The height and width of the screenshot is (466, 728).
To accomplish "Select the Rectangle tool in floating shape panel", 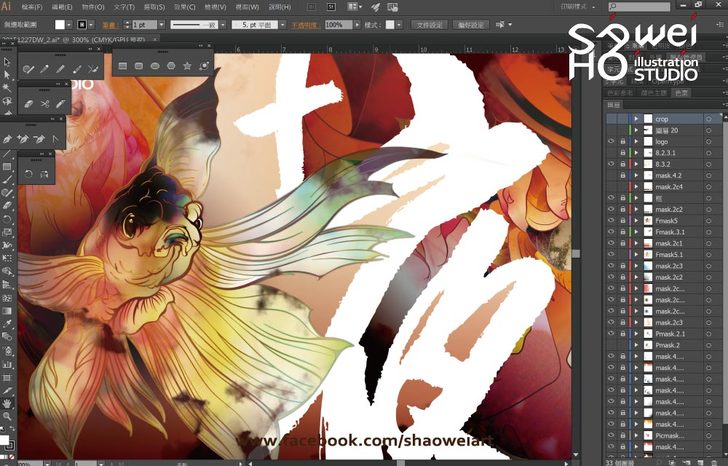I will (122, 66).
